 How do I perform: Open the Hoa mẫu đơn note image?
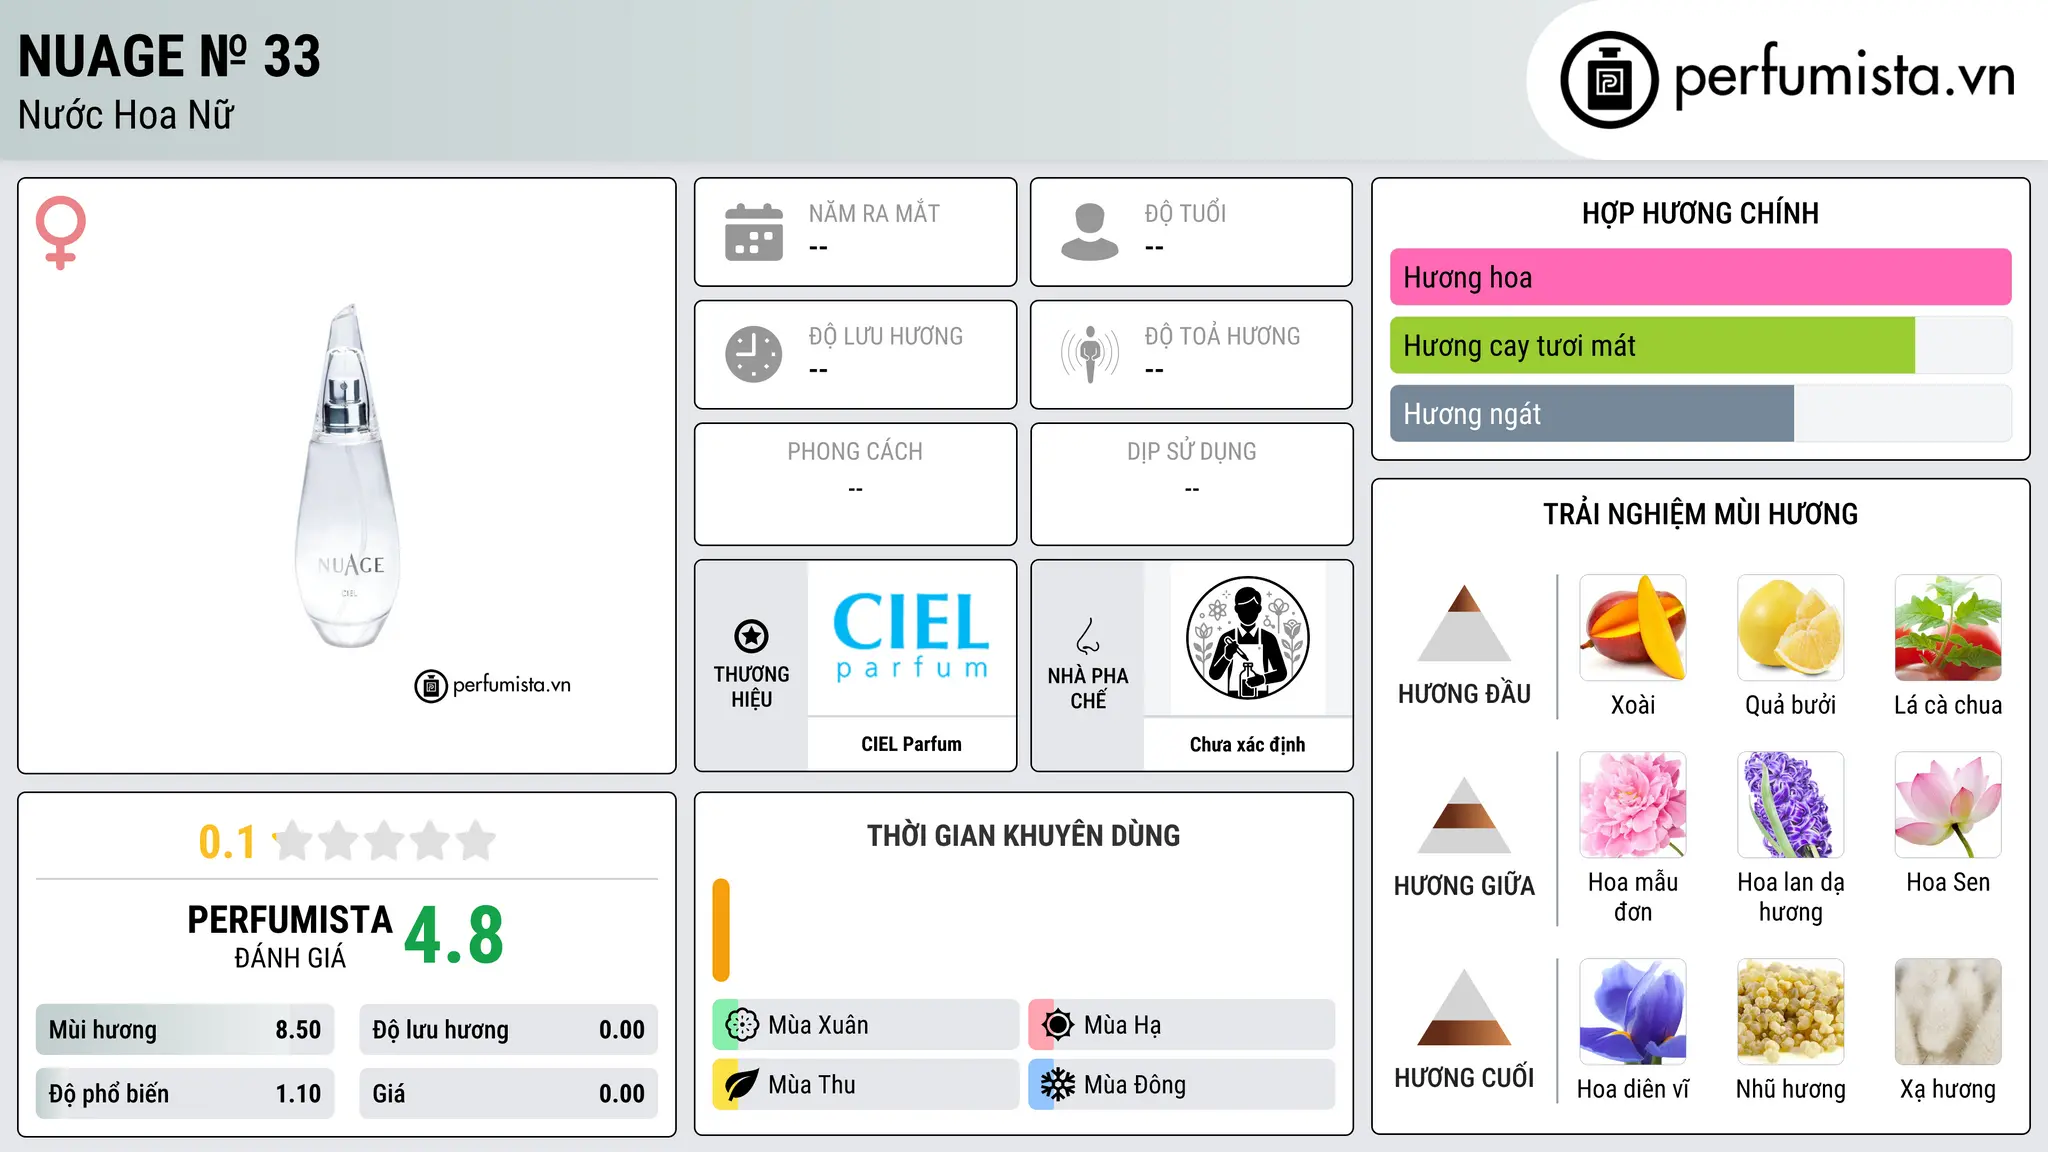[1633, 805]
